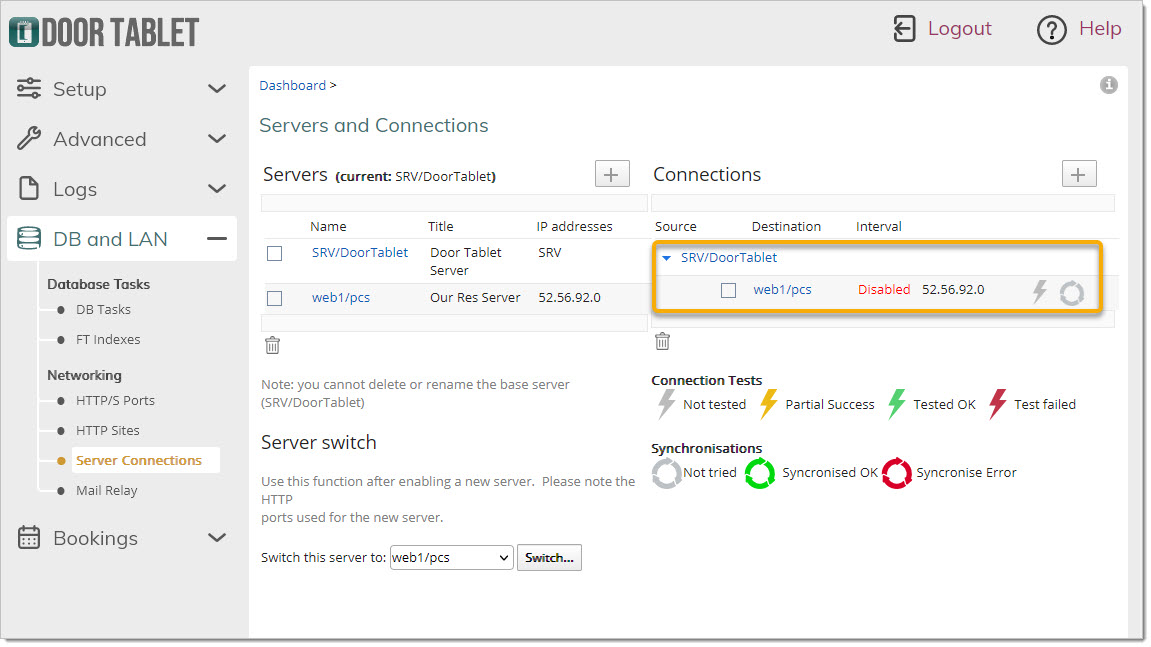Image resolution: width=1151 pixels, height=647 pixels.
Task: Synchronise web1/pcs with circular arrows icon
Action: 1072,293
